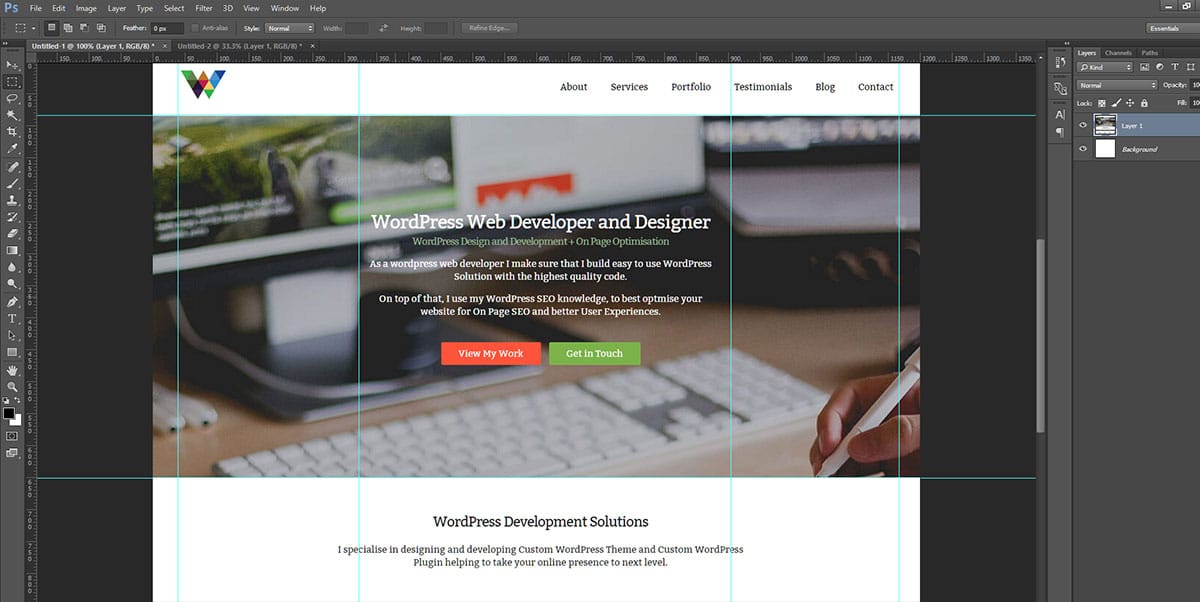Image resolution: width=1200 pixels, height=602 pixels.
Task: Open the Filter menu
Action: (204, 8)
